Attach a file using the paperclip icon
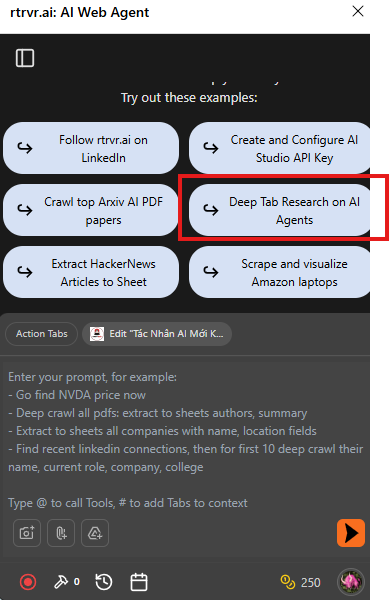The width and height of the screenshot is (390, 600). (x=61, y=533)
